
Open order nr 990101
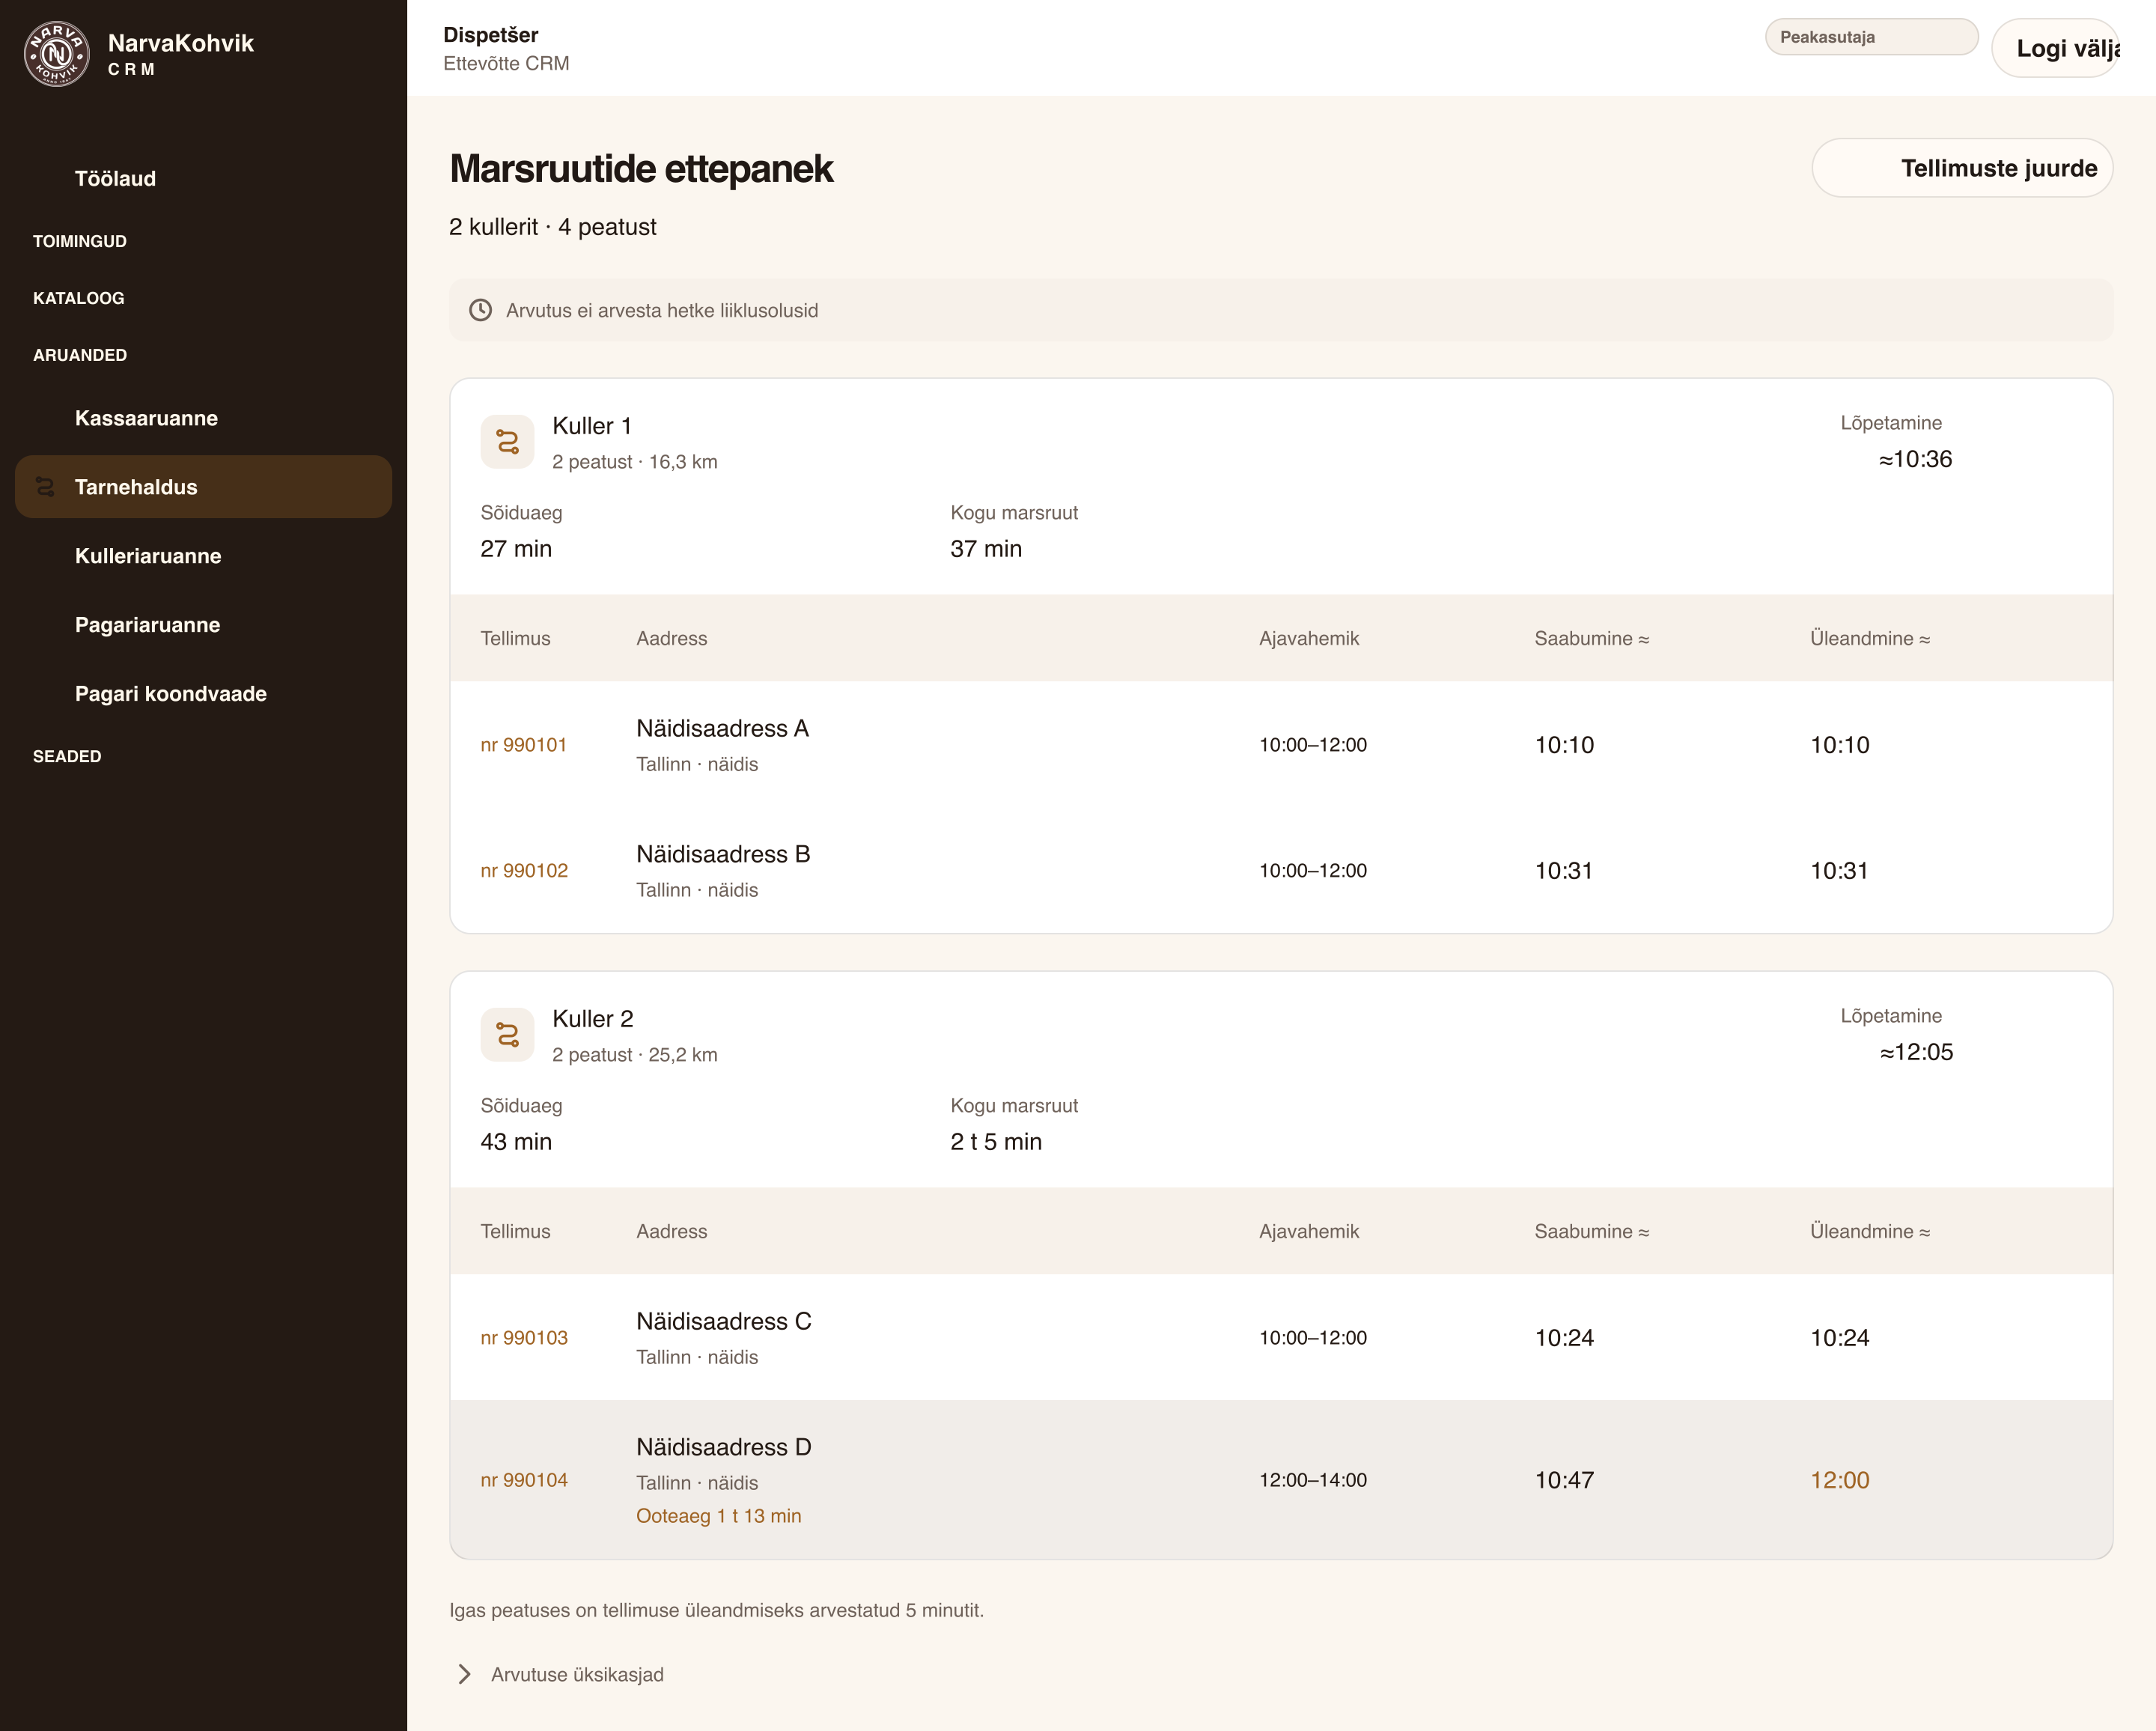(523, 745)
